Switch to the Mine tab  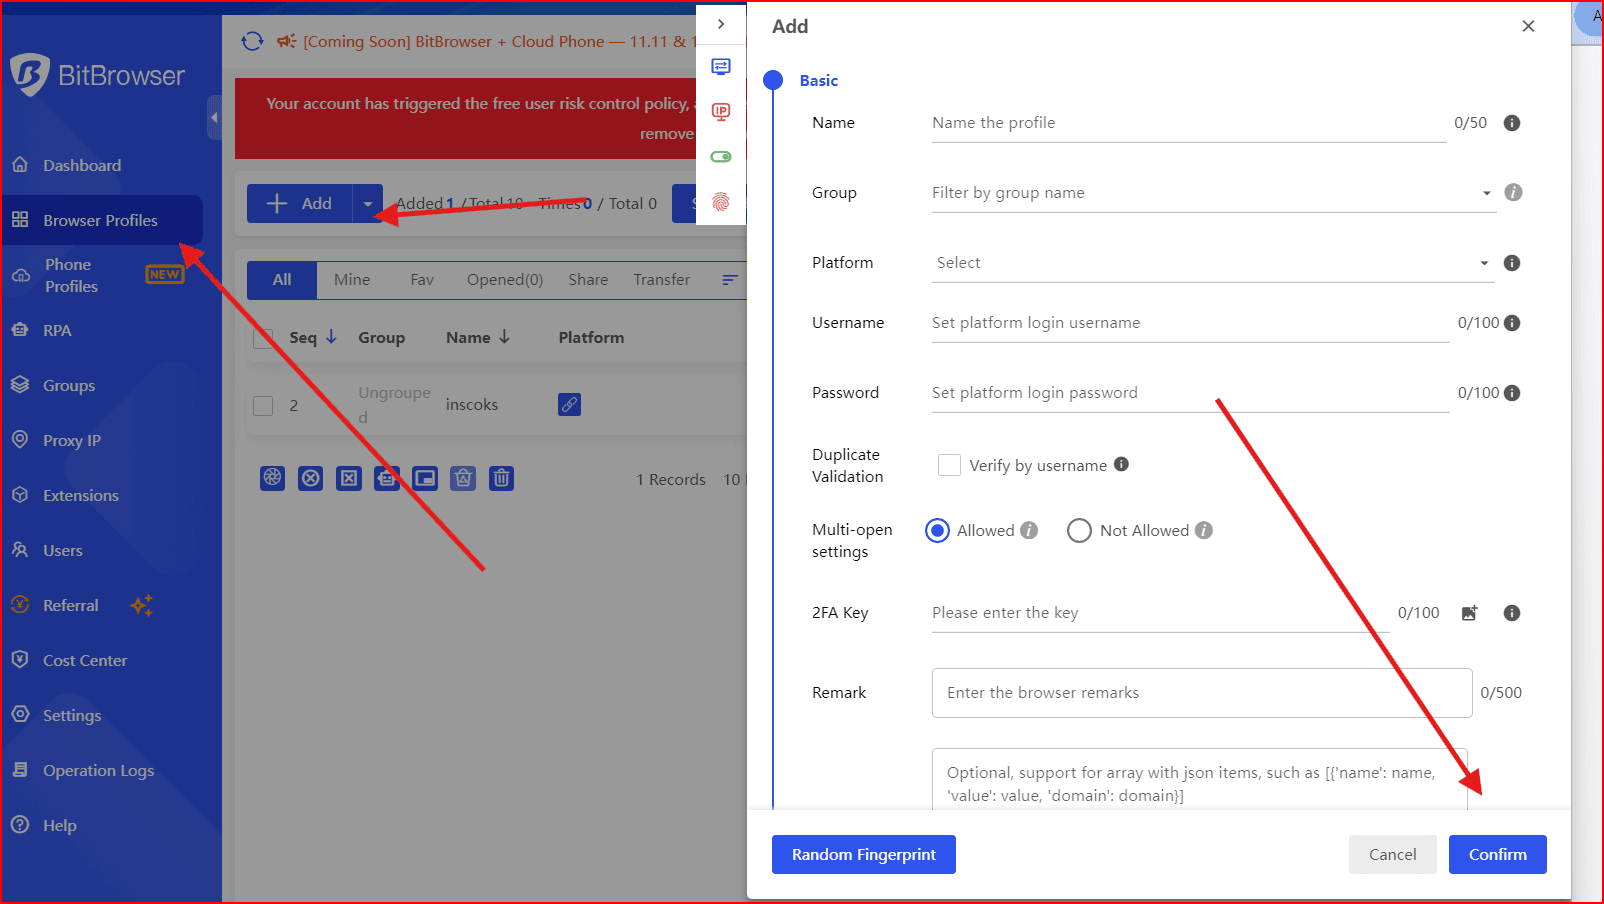(352, 280)
